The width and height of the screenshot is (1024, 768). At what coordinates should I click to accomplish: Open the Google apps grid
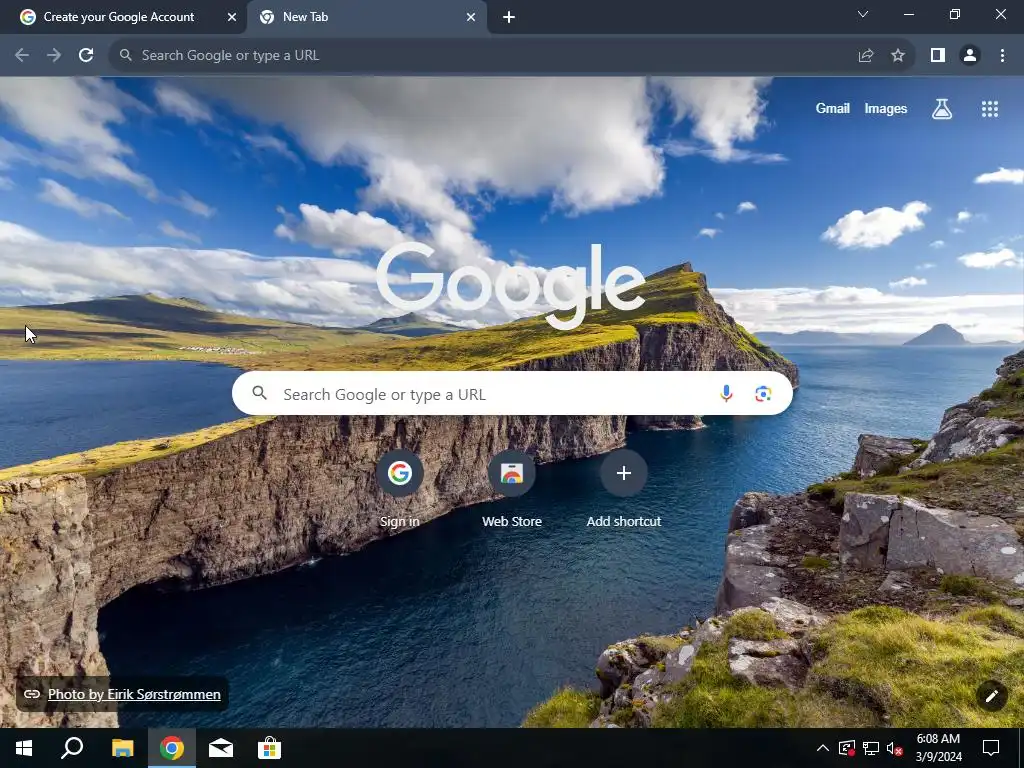(x=989, y=109)
